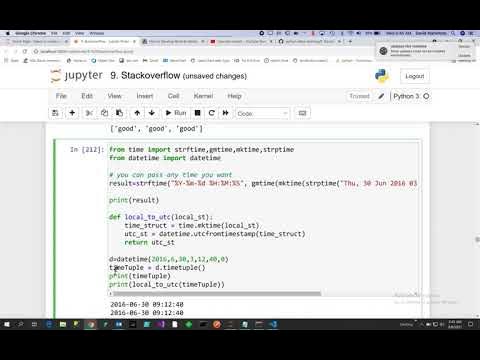480x360 pixels.
Task: Click the return utc_st line
Action: (149, 242)
